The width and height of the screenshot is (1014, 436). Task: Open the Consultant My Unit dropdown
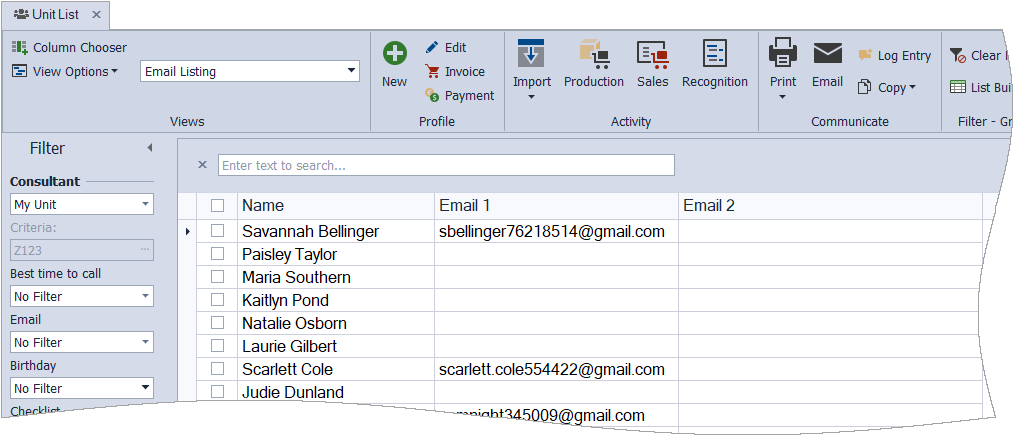click(x=146, y=204)
